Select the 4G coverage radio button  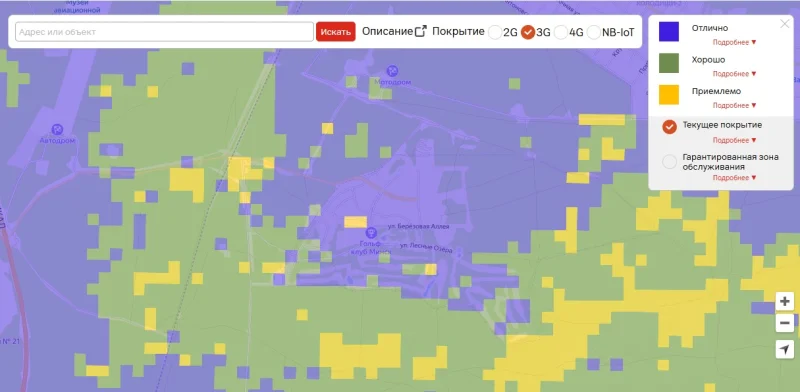click(x=561, y=32)
